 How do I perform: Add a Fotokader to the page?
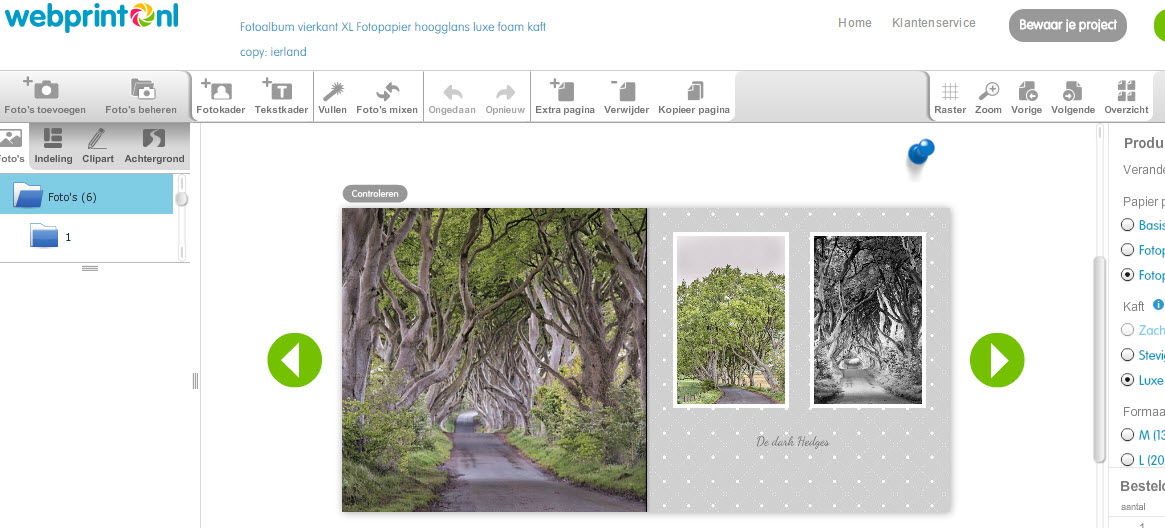(220, 90)
